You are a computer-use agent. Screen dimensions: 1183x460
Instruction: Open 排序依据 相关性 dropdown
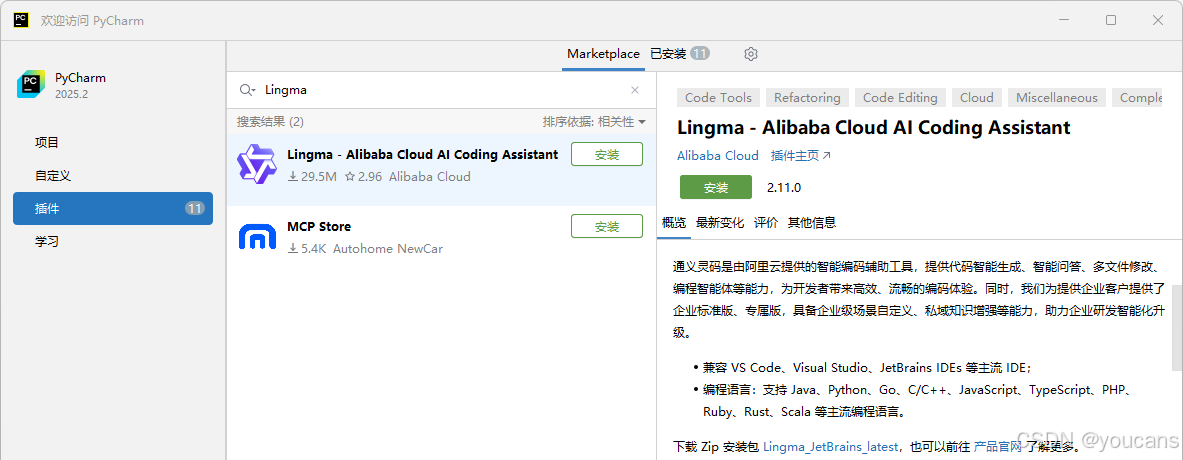tap(594, 121)
